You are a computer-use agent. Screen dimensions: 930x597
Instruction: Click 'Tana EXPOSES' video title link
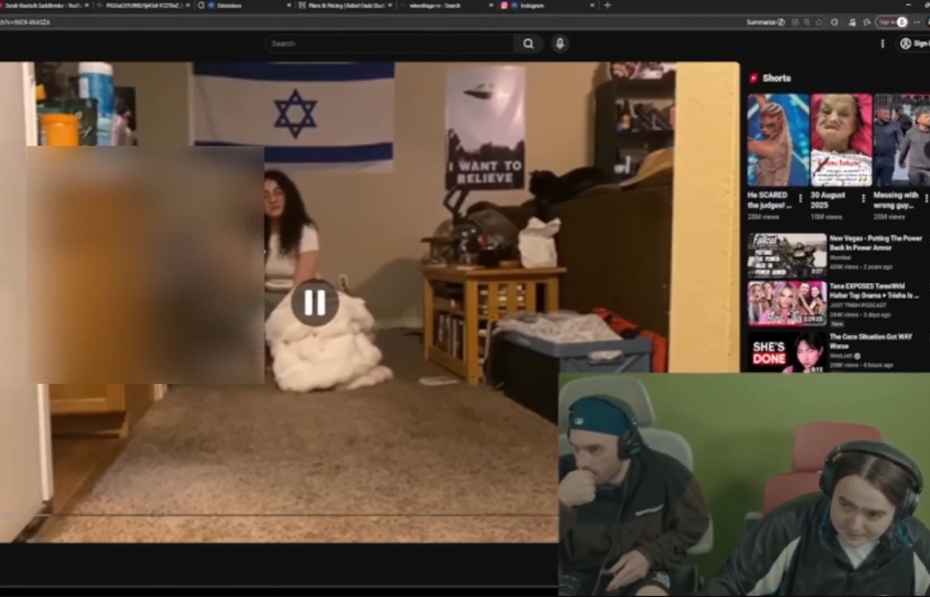point(874,290)
